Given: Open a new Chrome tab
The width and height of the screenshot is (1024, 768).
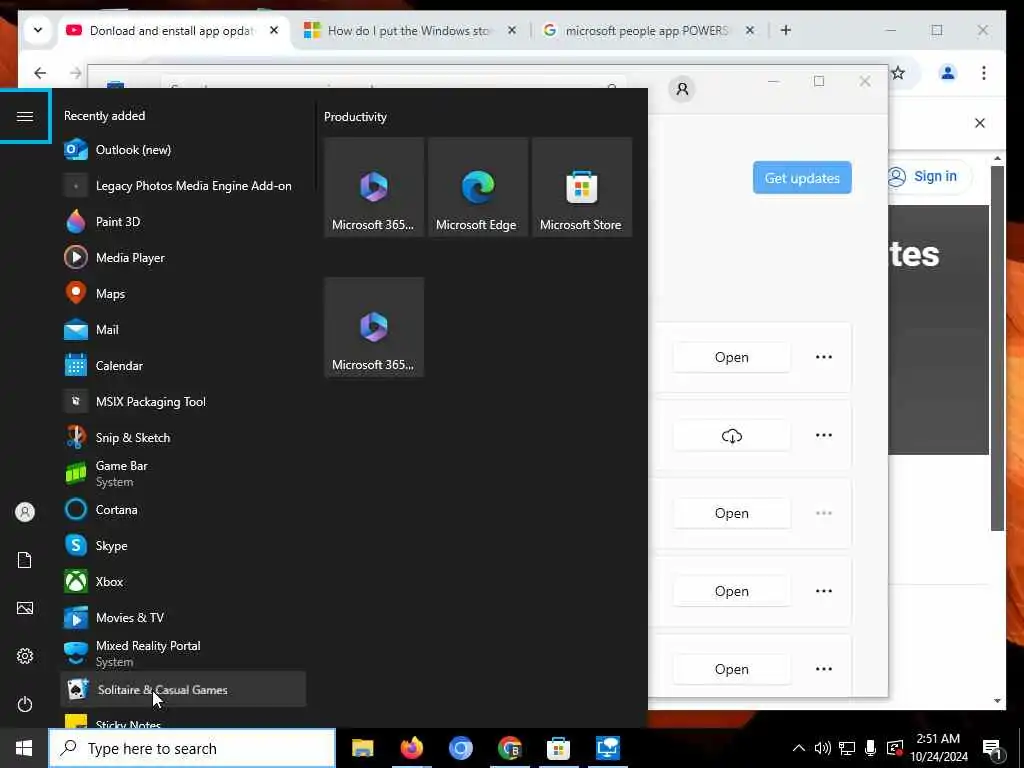Looking at the screenshot, I should (786, 30).
